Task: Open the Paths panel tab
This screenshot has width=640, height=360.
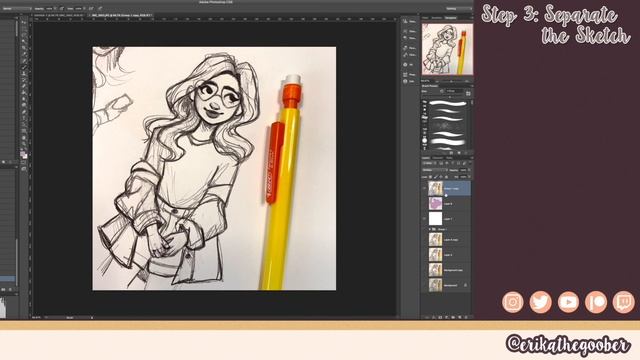Action: [x=449, y=158]
